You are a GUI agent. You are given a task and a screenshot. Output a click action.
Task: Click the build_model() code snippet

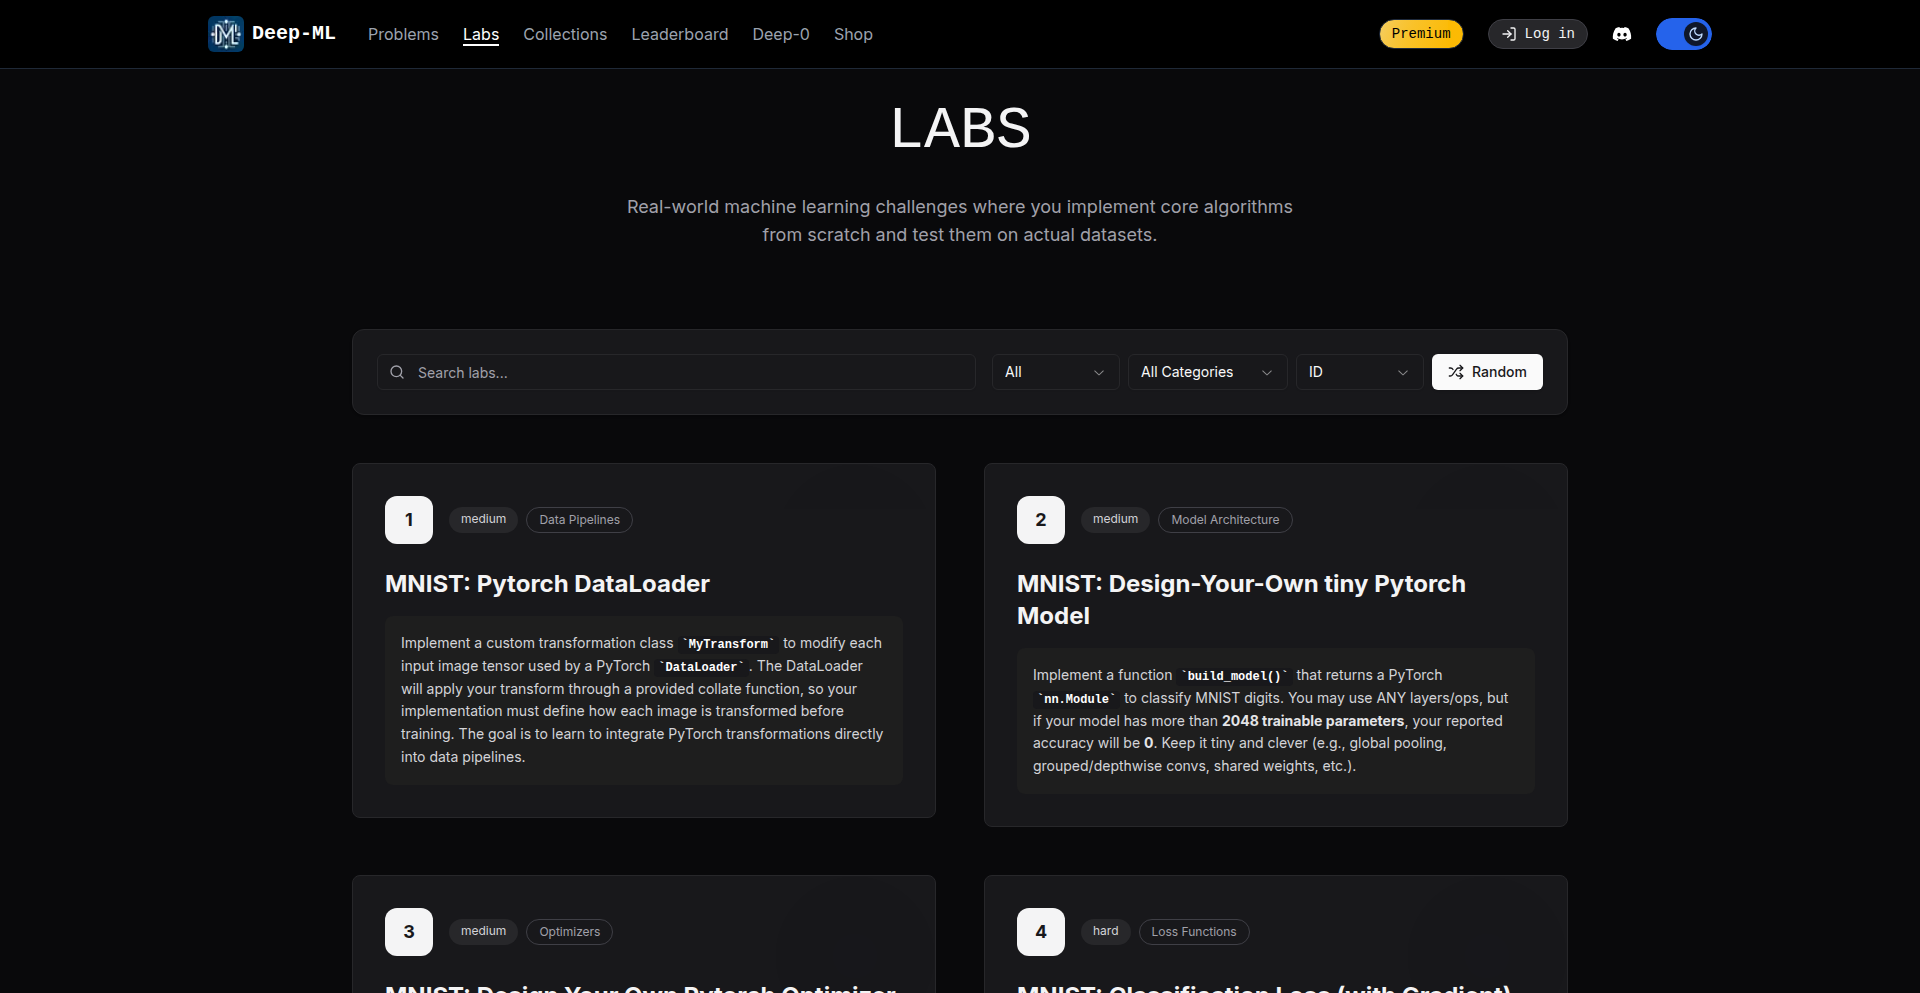pos(1234,676)
